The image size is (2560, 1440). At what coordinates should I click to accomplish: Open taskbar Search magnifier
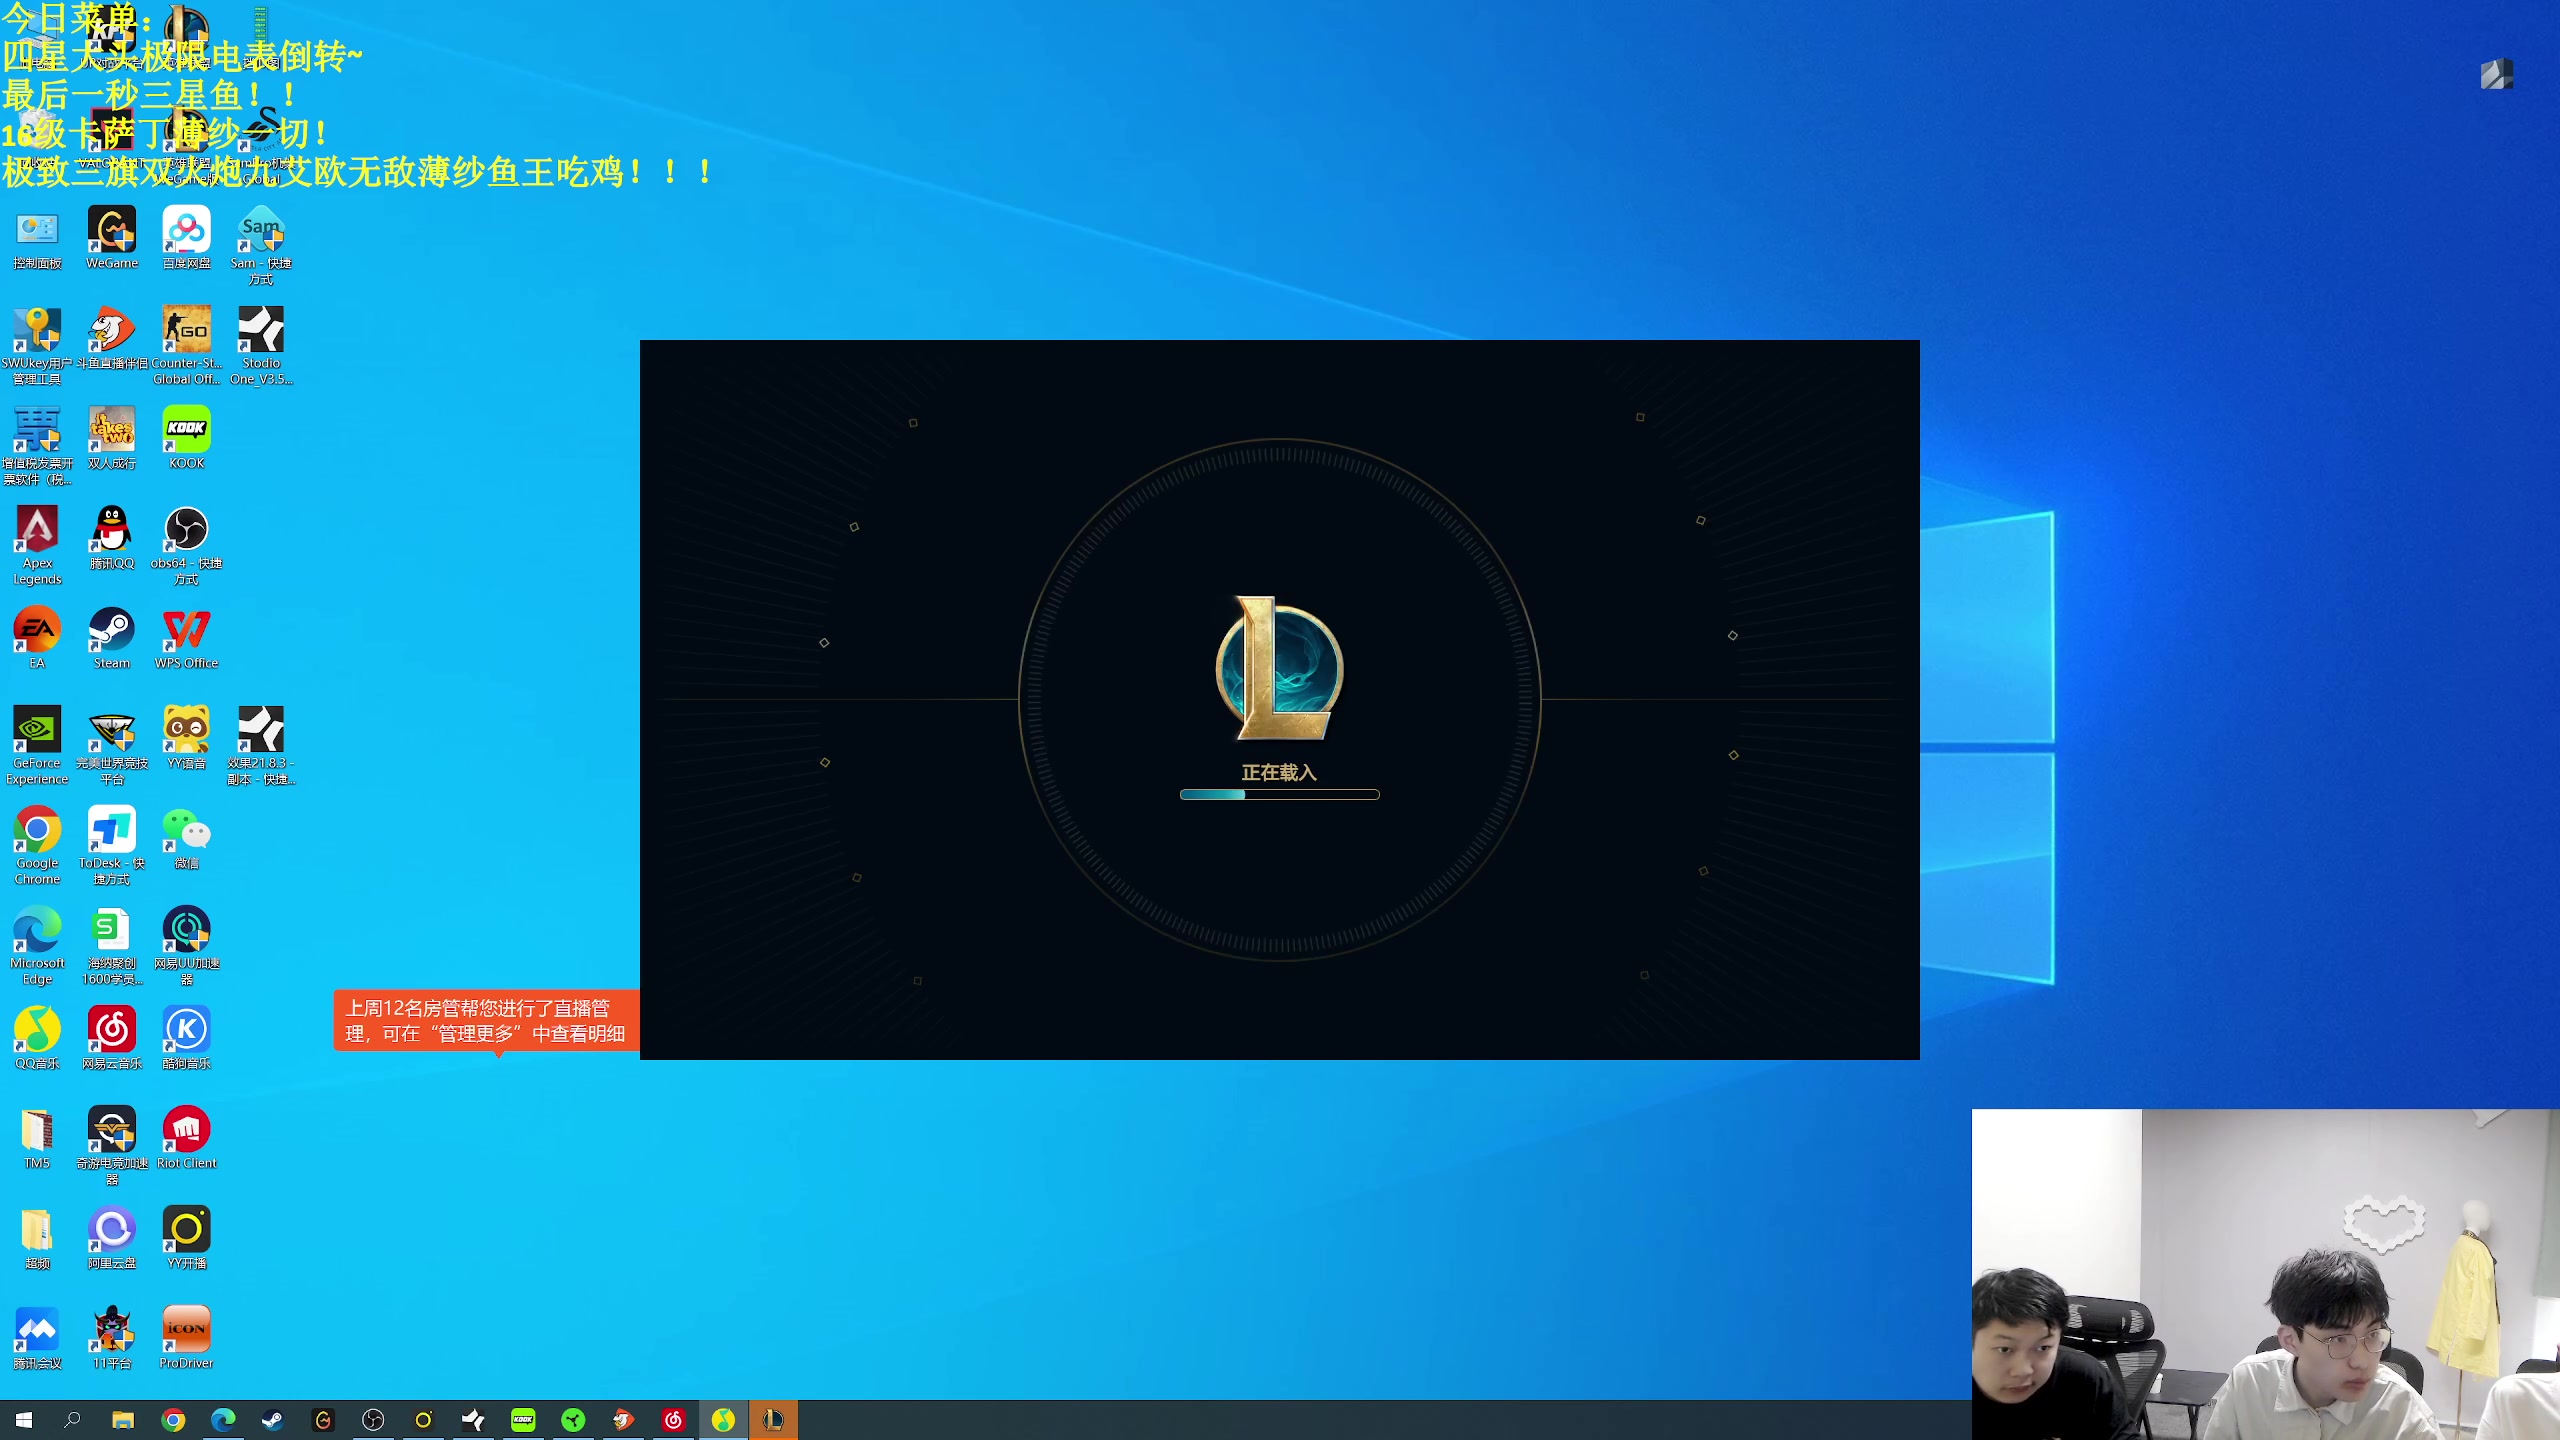73,1420
